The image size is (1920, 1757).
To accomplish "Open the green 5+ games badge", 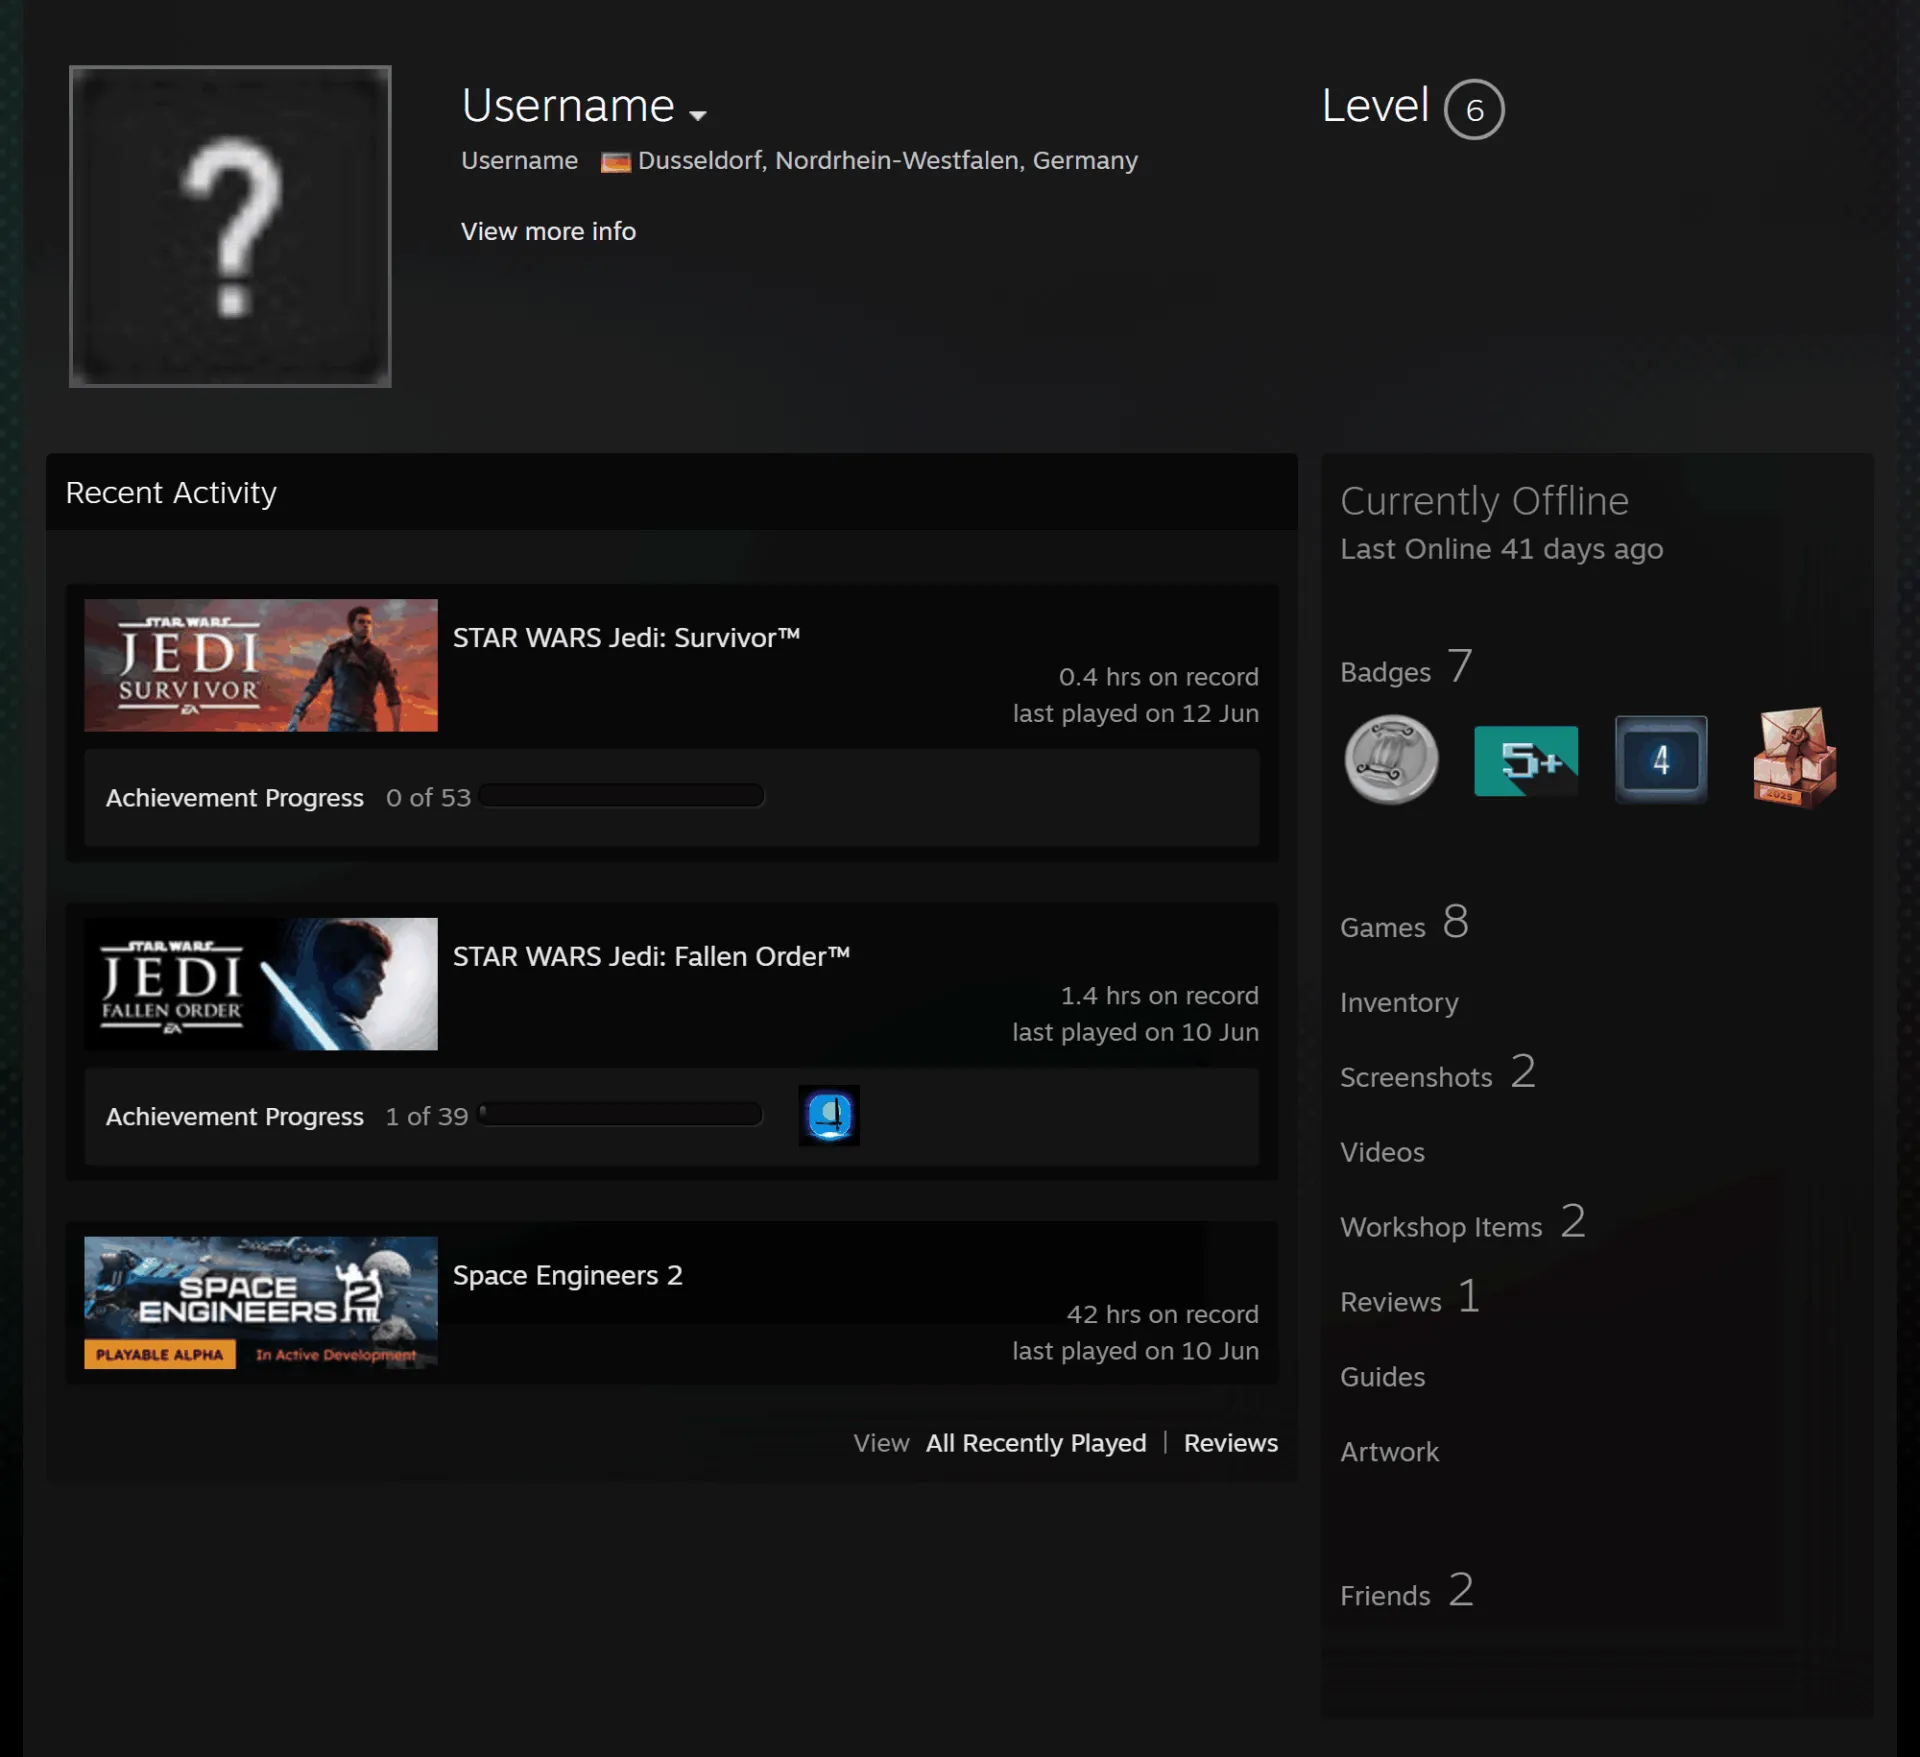I will pyautogui.click(x=1526, y=761).
